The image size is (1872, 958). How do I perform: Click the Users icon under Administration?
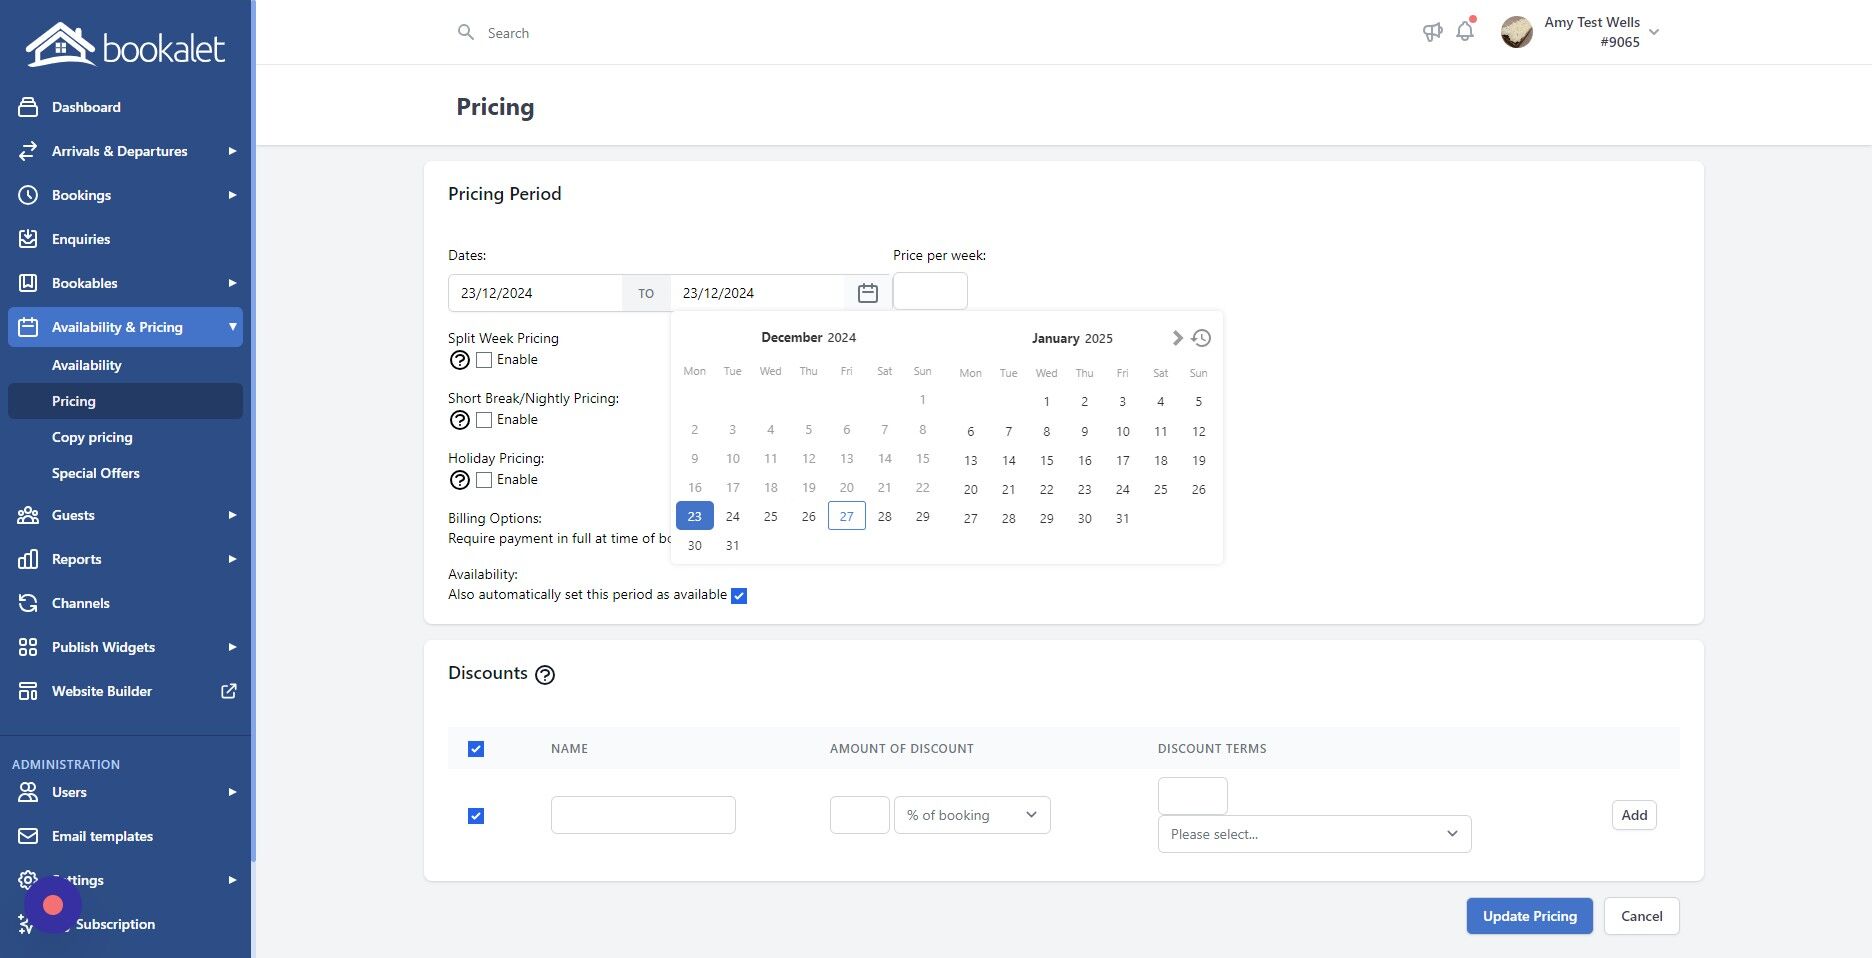28,792
